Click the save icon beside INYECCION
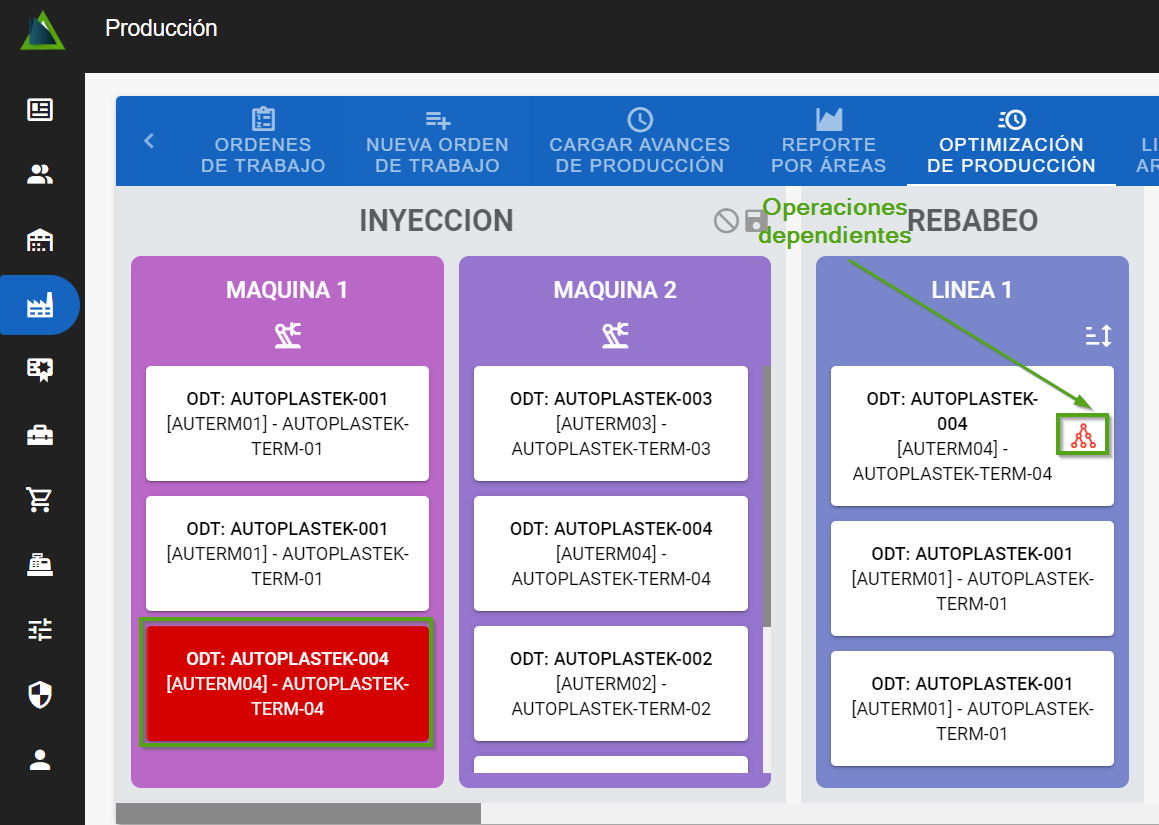Viewport: 1159px width, 825px height. click(x=757, y=221)
